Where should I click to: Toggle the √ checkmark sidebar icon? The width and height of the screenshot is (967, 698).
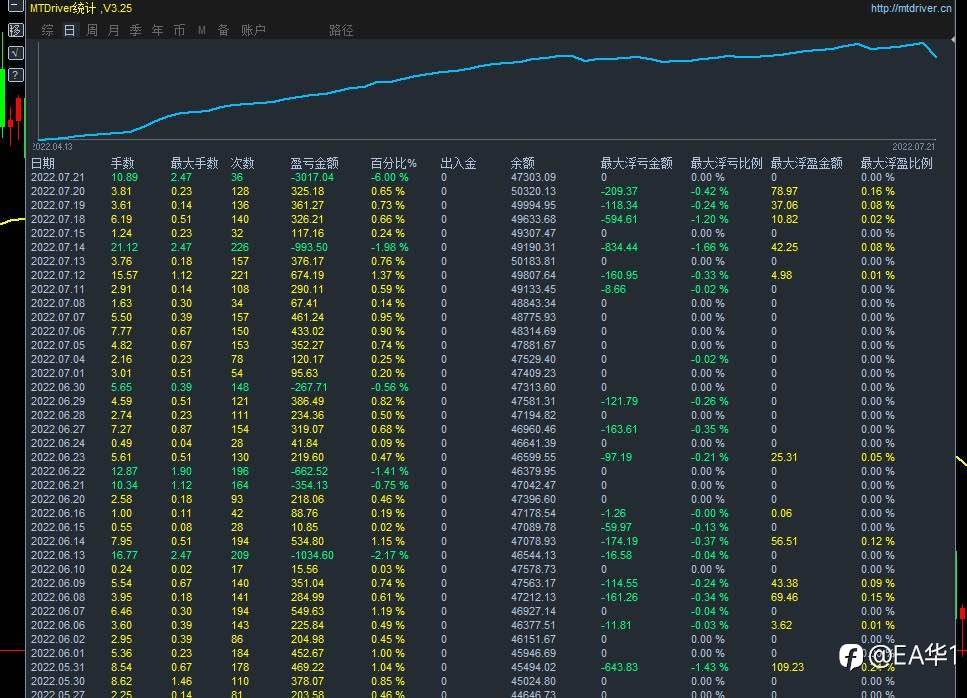16,52
